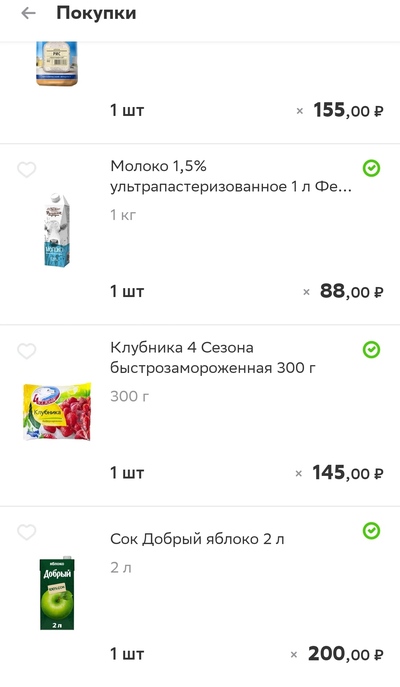Open Клубника 4 Сезона быстрозамороженная title
This screenshot has height=687, width=400.
click(x=212, y=358)
